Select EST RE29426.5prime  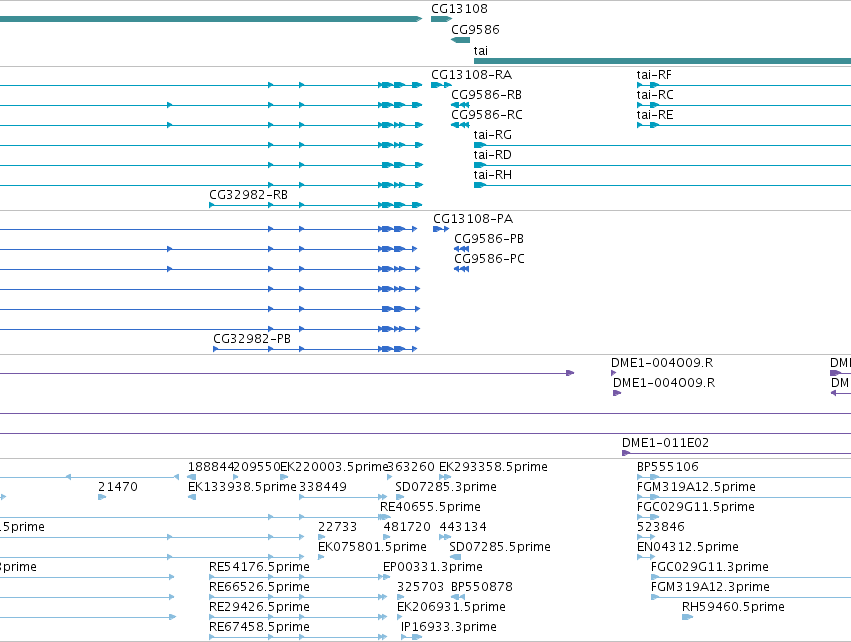pyautogui.click(x=259, y=607)
